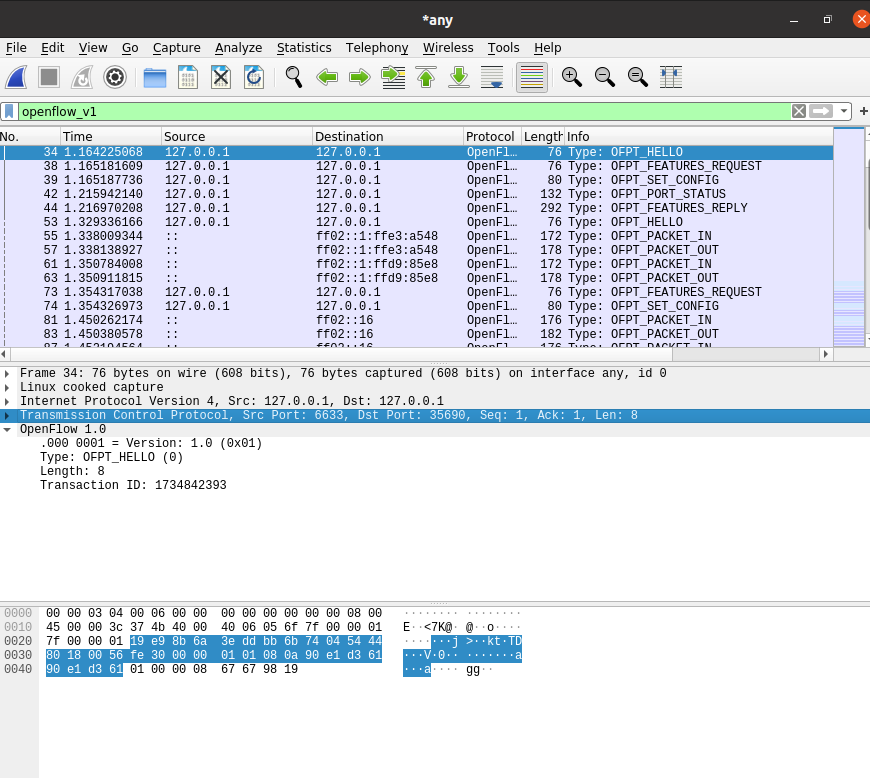Image resolution: width=870 pixels, height=778 pixels.
Task: Collapse the OpenFlow 1.0 tree section
Action: 7,430
